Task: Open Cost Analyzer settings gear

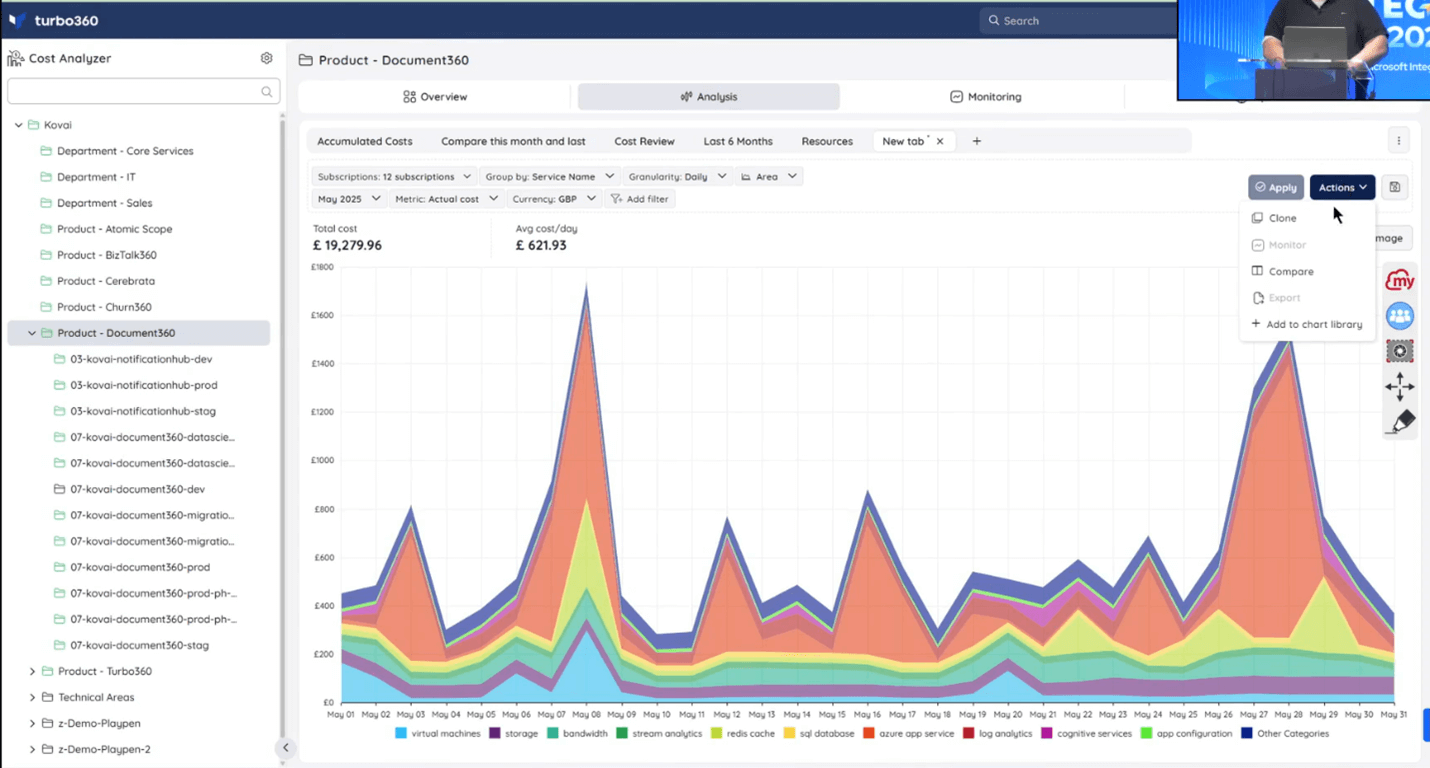Action: tap(266, 58)
